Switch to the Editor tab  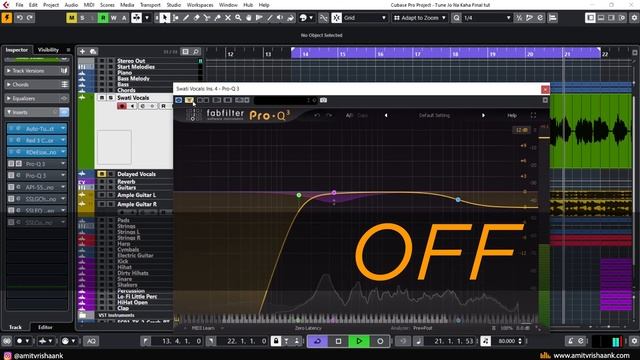tap(45, 327)
